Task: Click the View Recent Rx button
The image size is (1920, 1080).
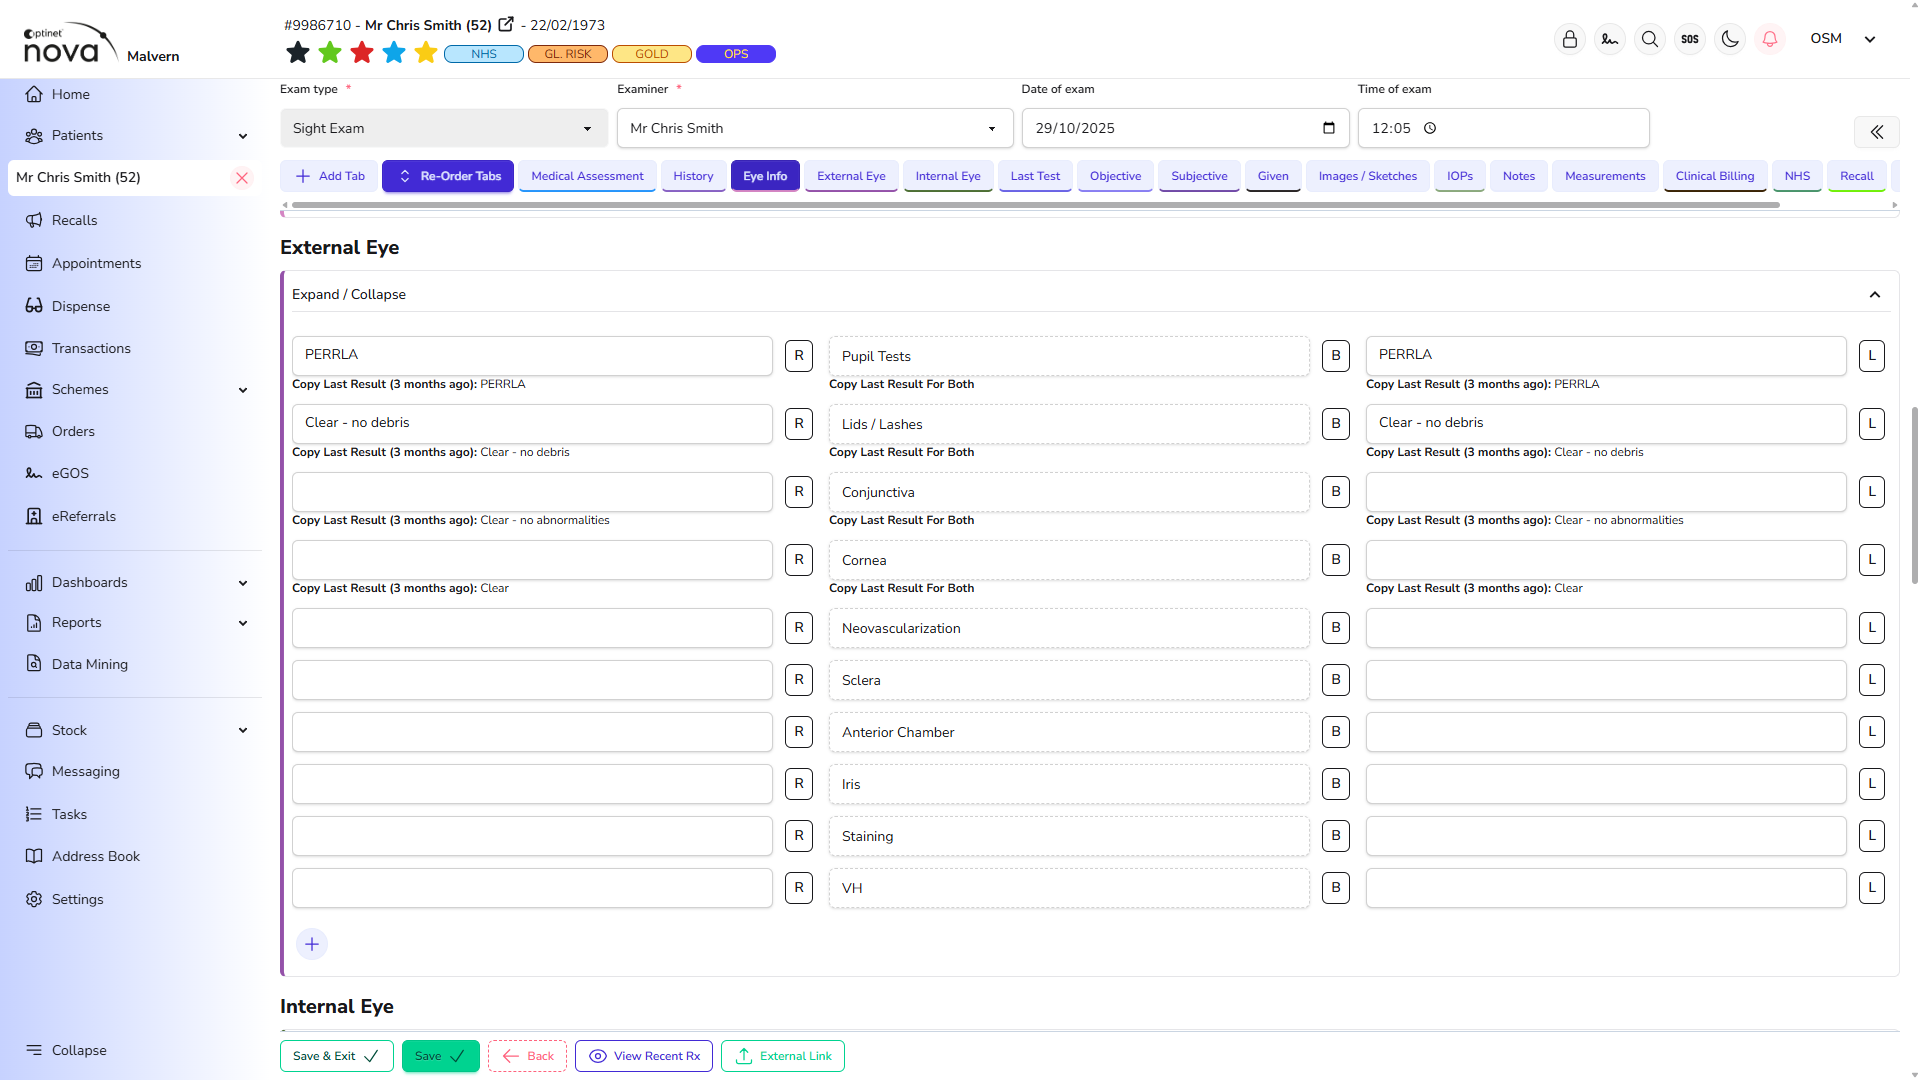Action: [x=644, y=1056]
